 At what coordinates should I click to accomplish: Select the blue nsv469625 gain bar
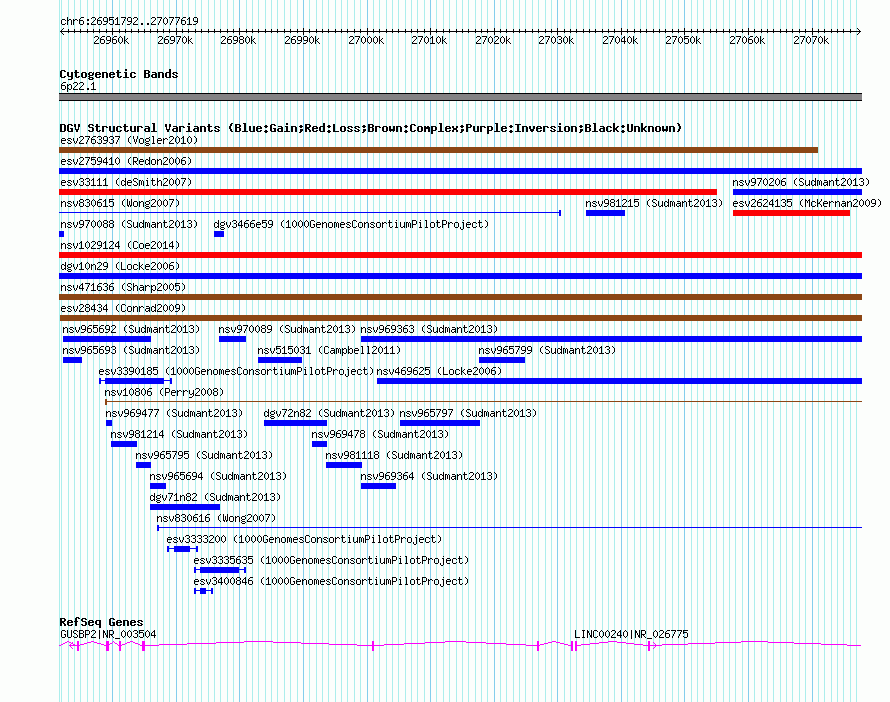pos(619,381)
